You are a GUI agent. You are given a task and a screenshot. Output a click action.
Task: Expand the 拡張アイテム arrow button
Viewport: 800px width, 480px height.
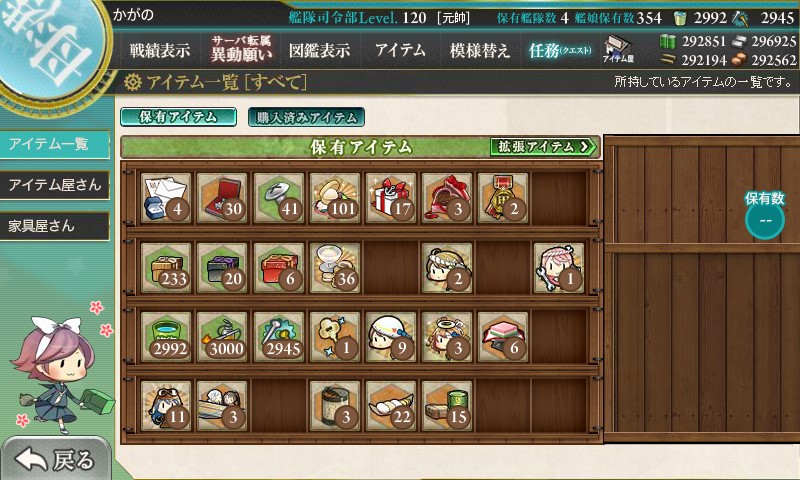(543, 147)
